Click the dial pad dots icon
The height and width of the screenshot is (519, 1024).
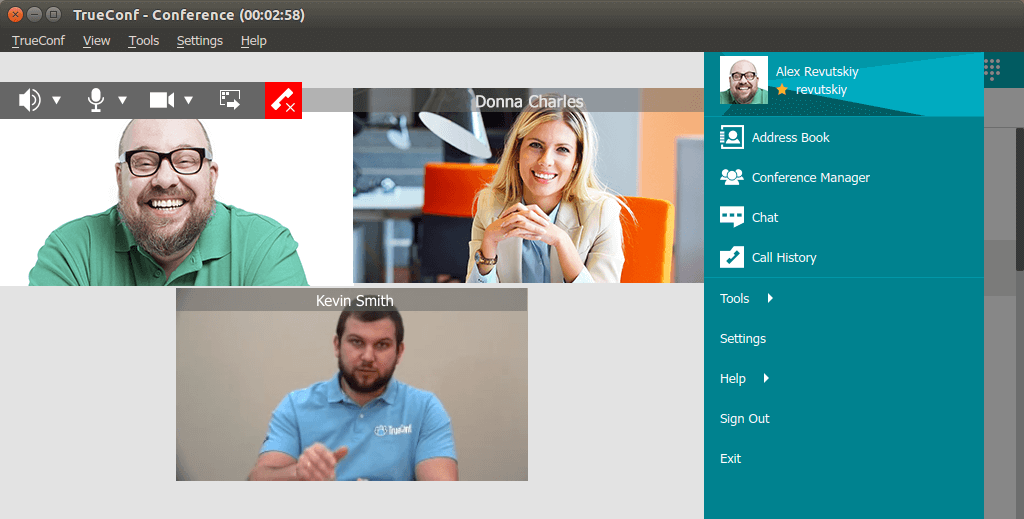(x=992, y=69)
